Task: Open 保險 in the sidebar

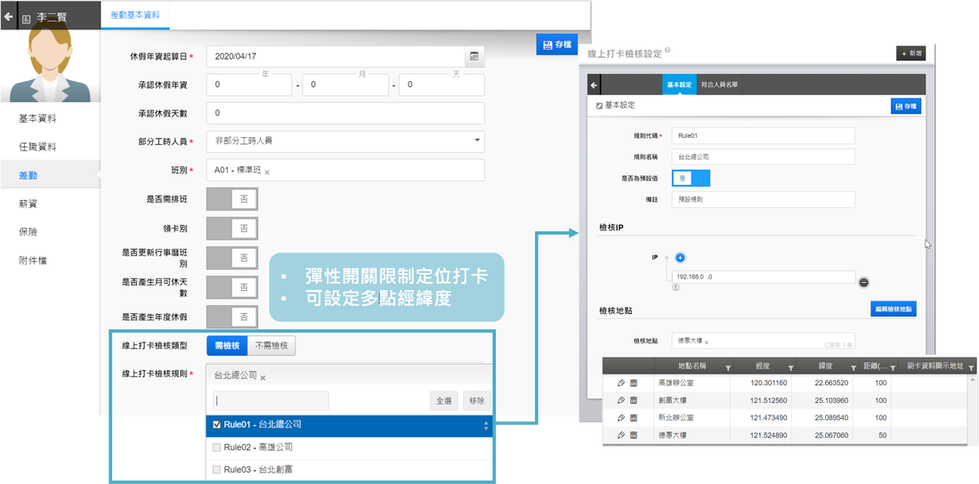Action: (x=28, y=232)
